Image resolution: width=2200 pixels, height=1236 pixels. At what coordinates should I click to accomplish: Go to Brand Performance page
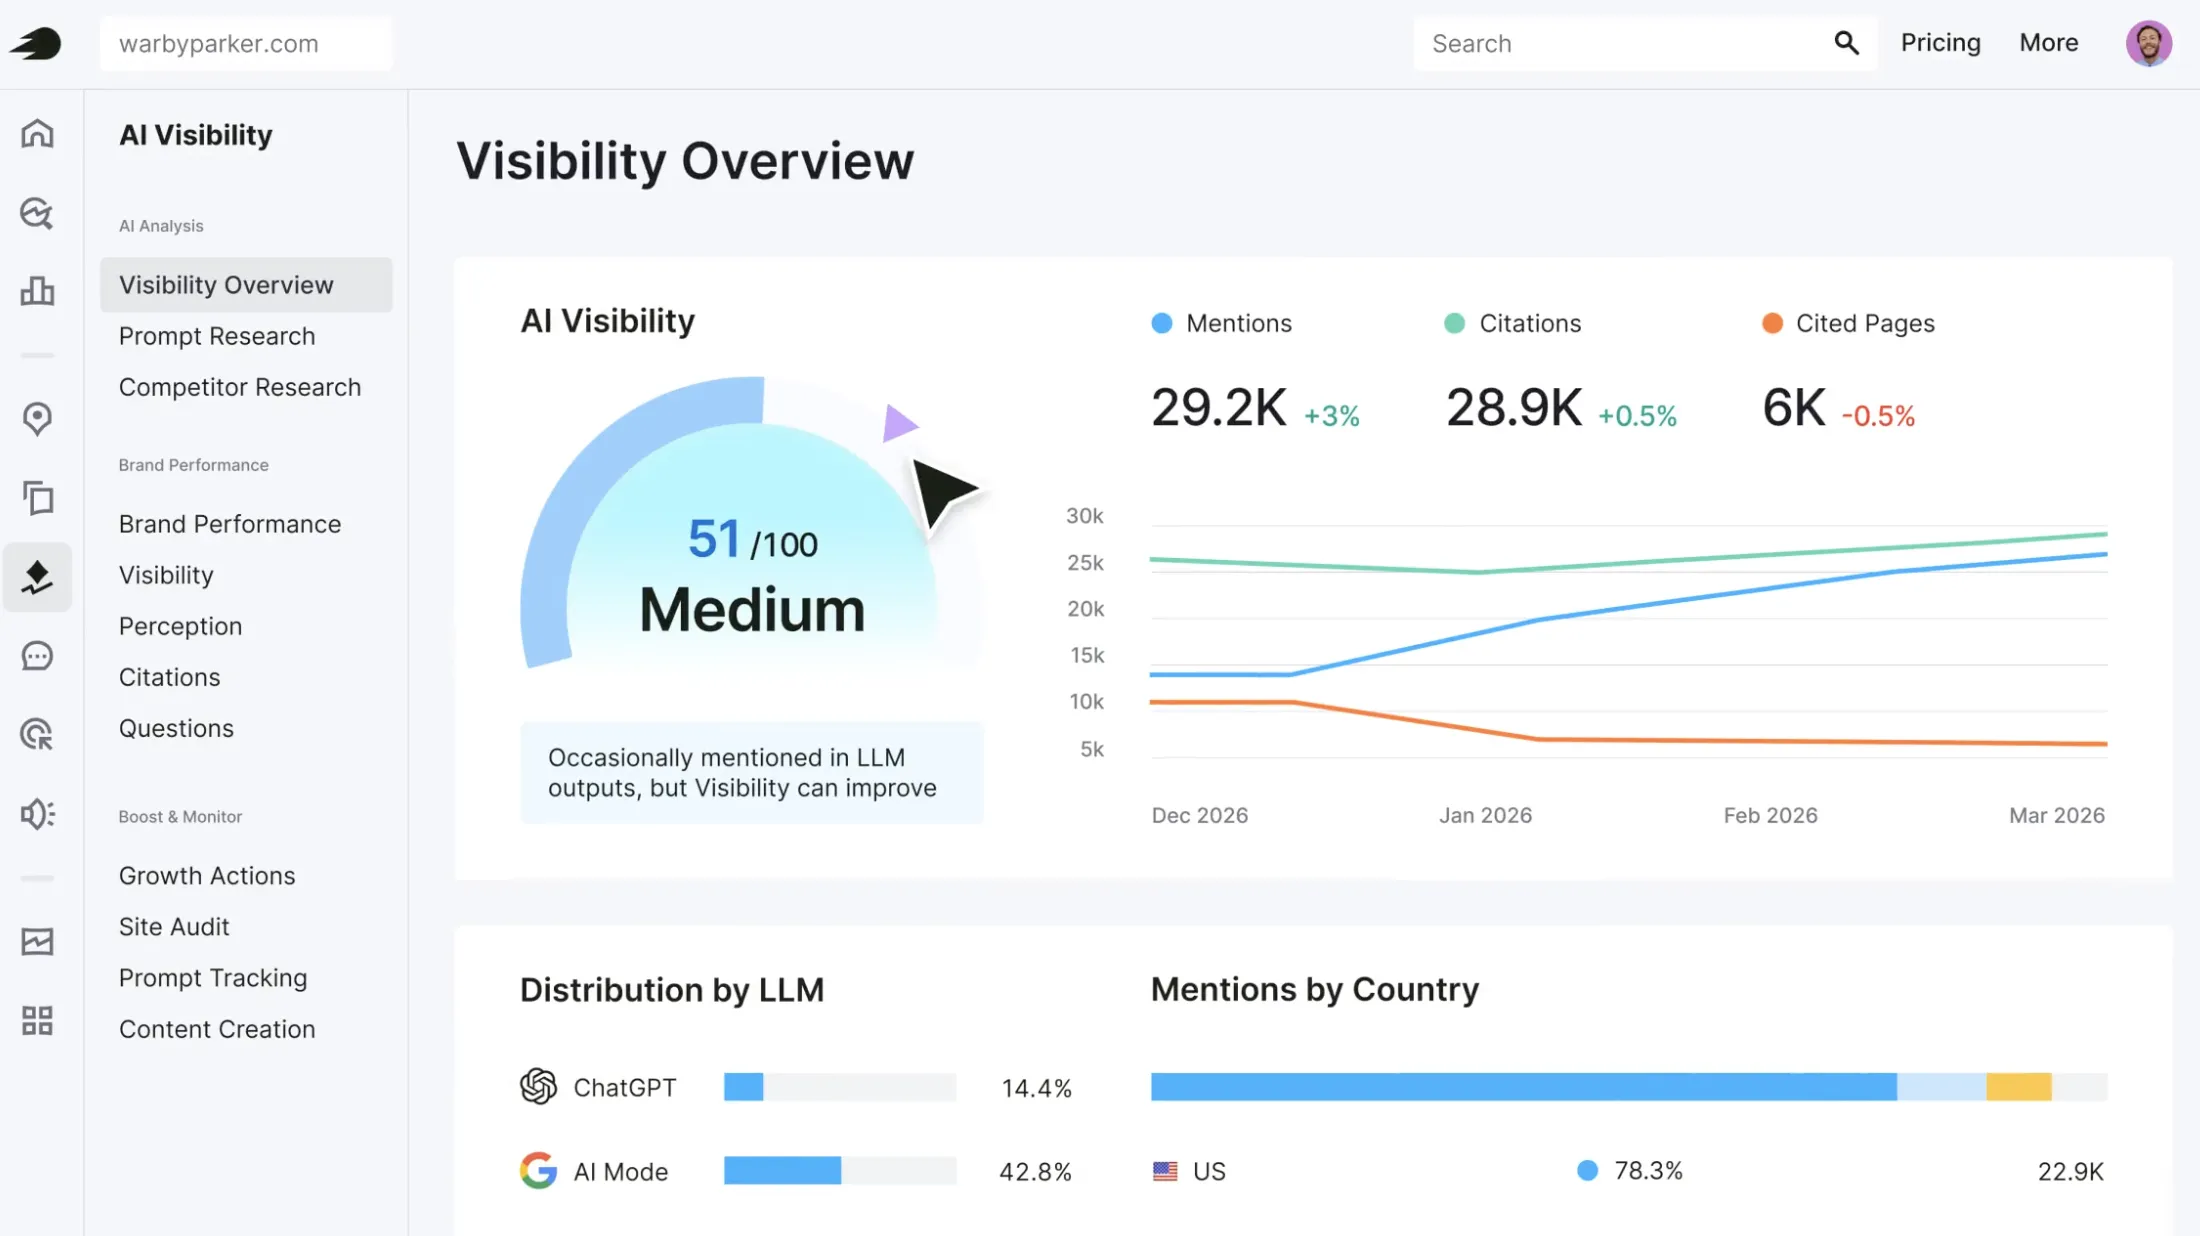click(230, 524)
